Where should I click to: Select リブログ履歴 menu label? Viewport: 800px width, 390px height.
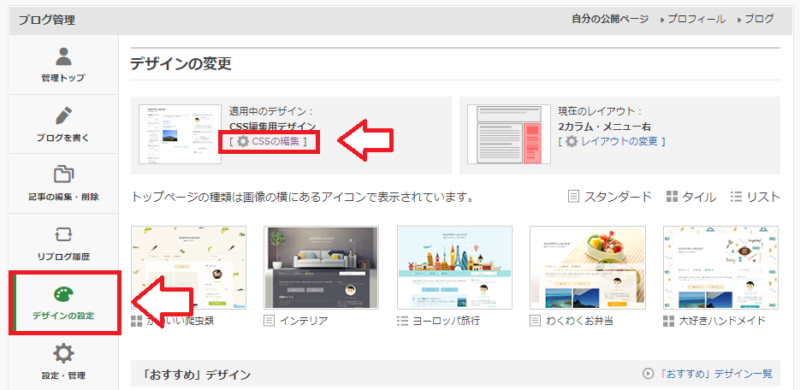click(63, 256)
